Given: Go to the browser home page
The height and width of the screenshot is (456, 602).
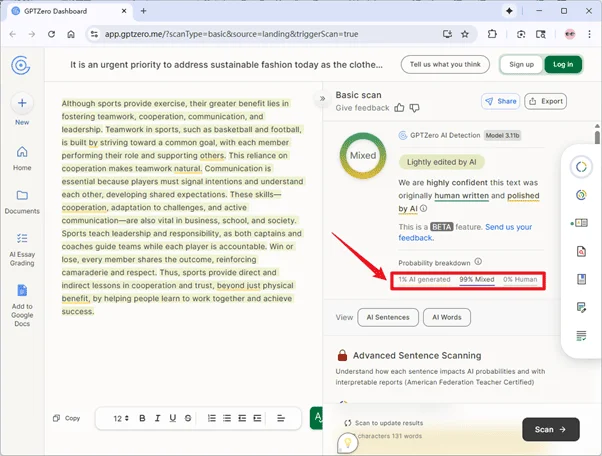Looking at the screenshot, I should pyautogui.click(x=71, y=34).
